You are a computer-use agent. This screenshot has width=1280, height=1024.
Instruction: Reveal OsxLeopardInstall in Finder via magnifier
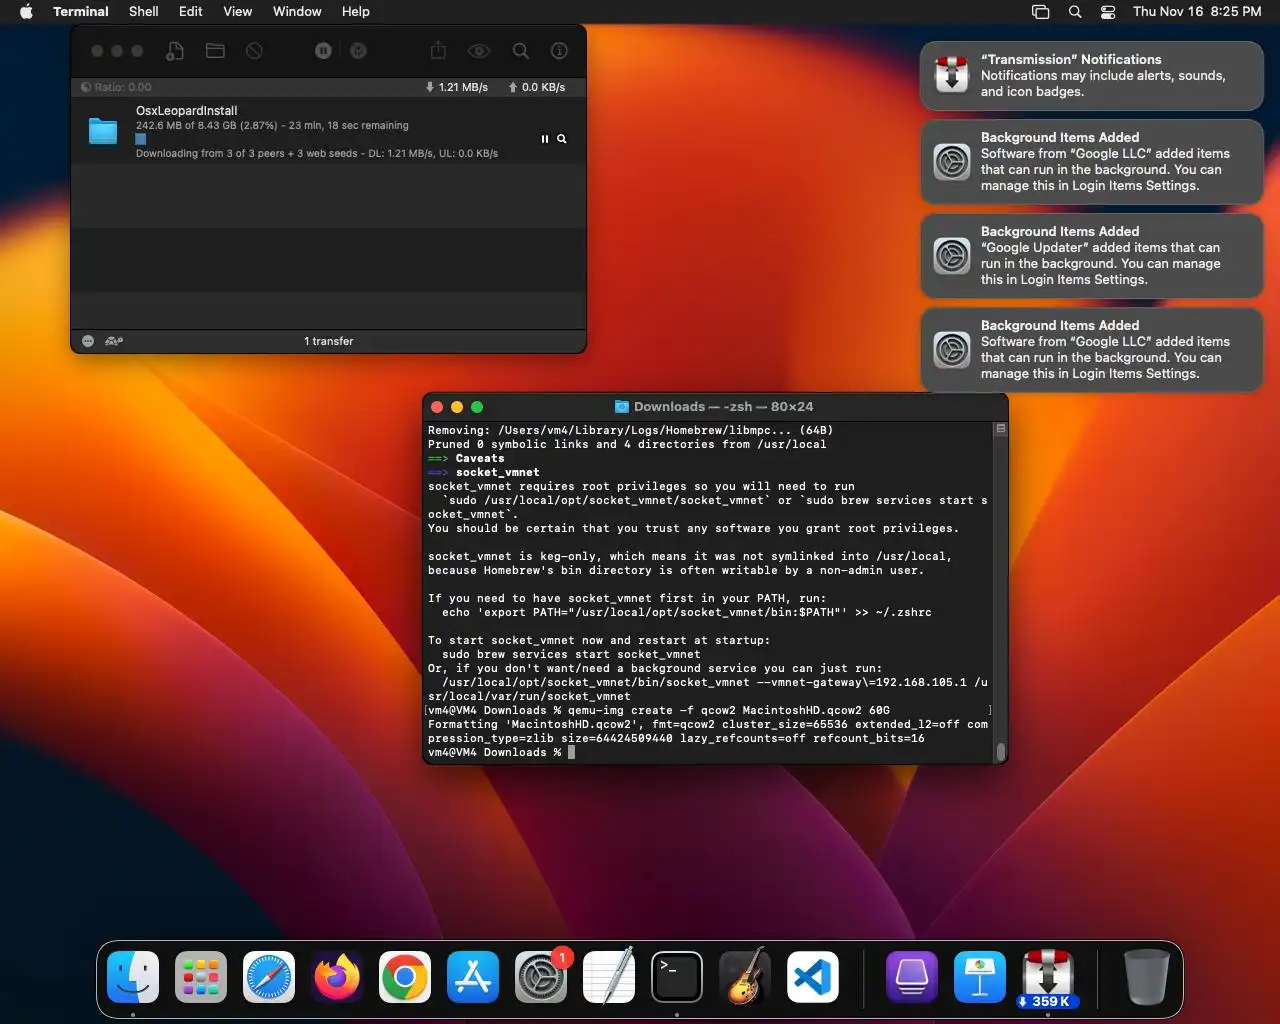click(x=562, y=139)
